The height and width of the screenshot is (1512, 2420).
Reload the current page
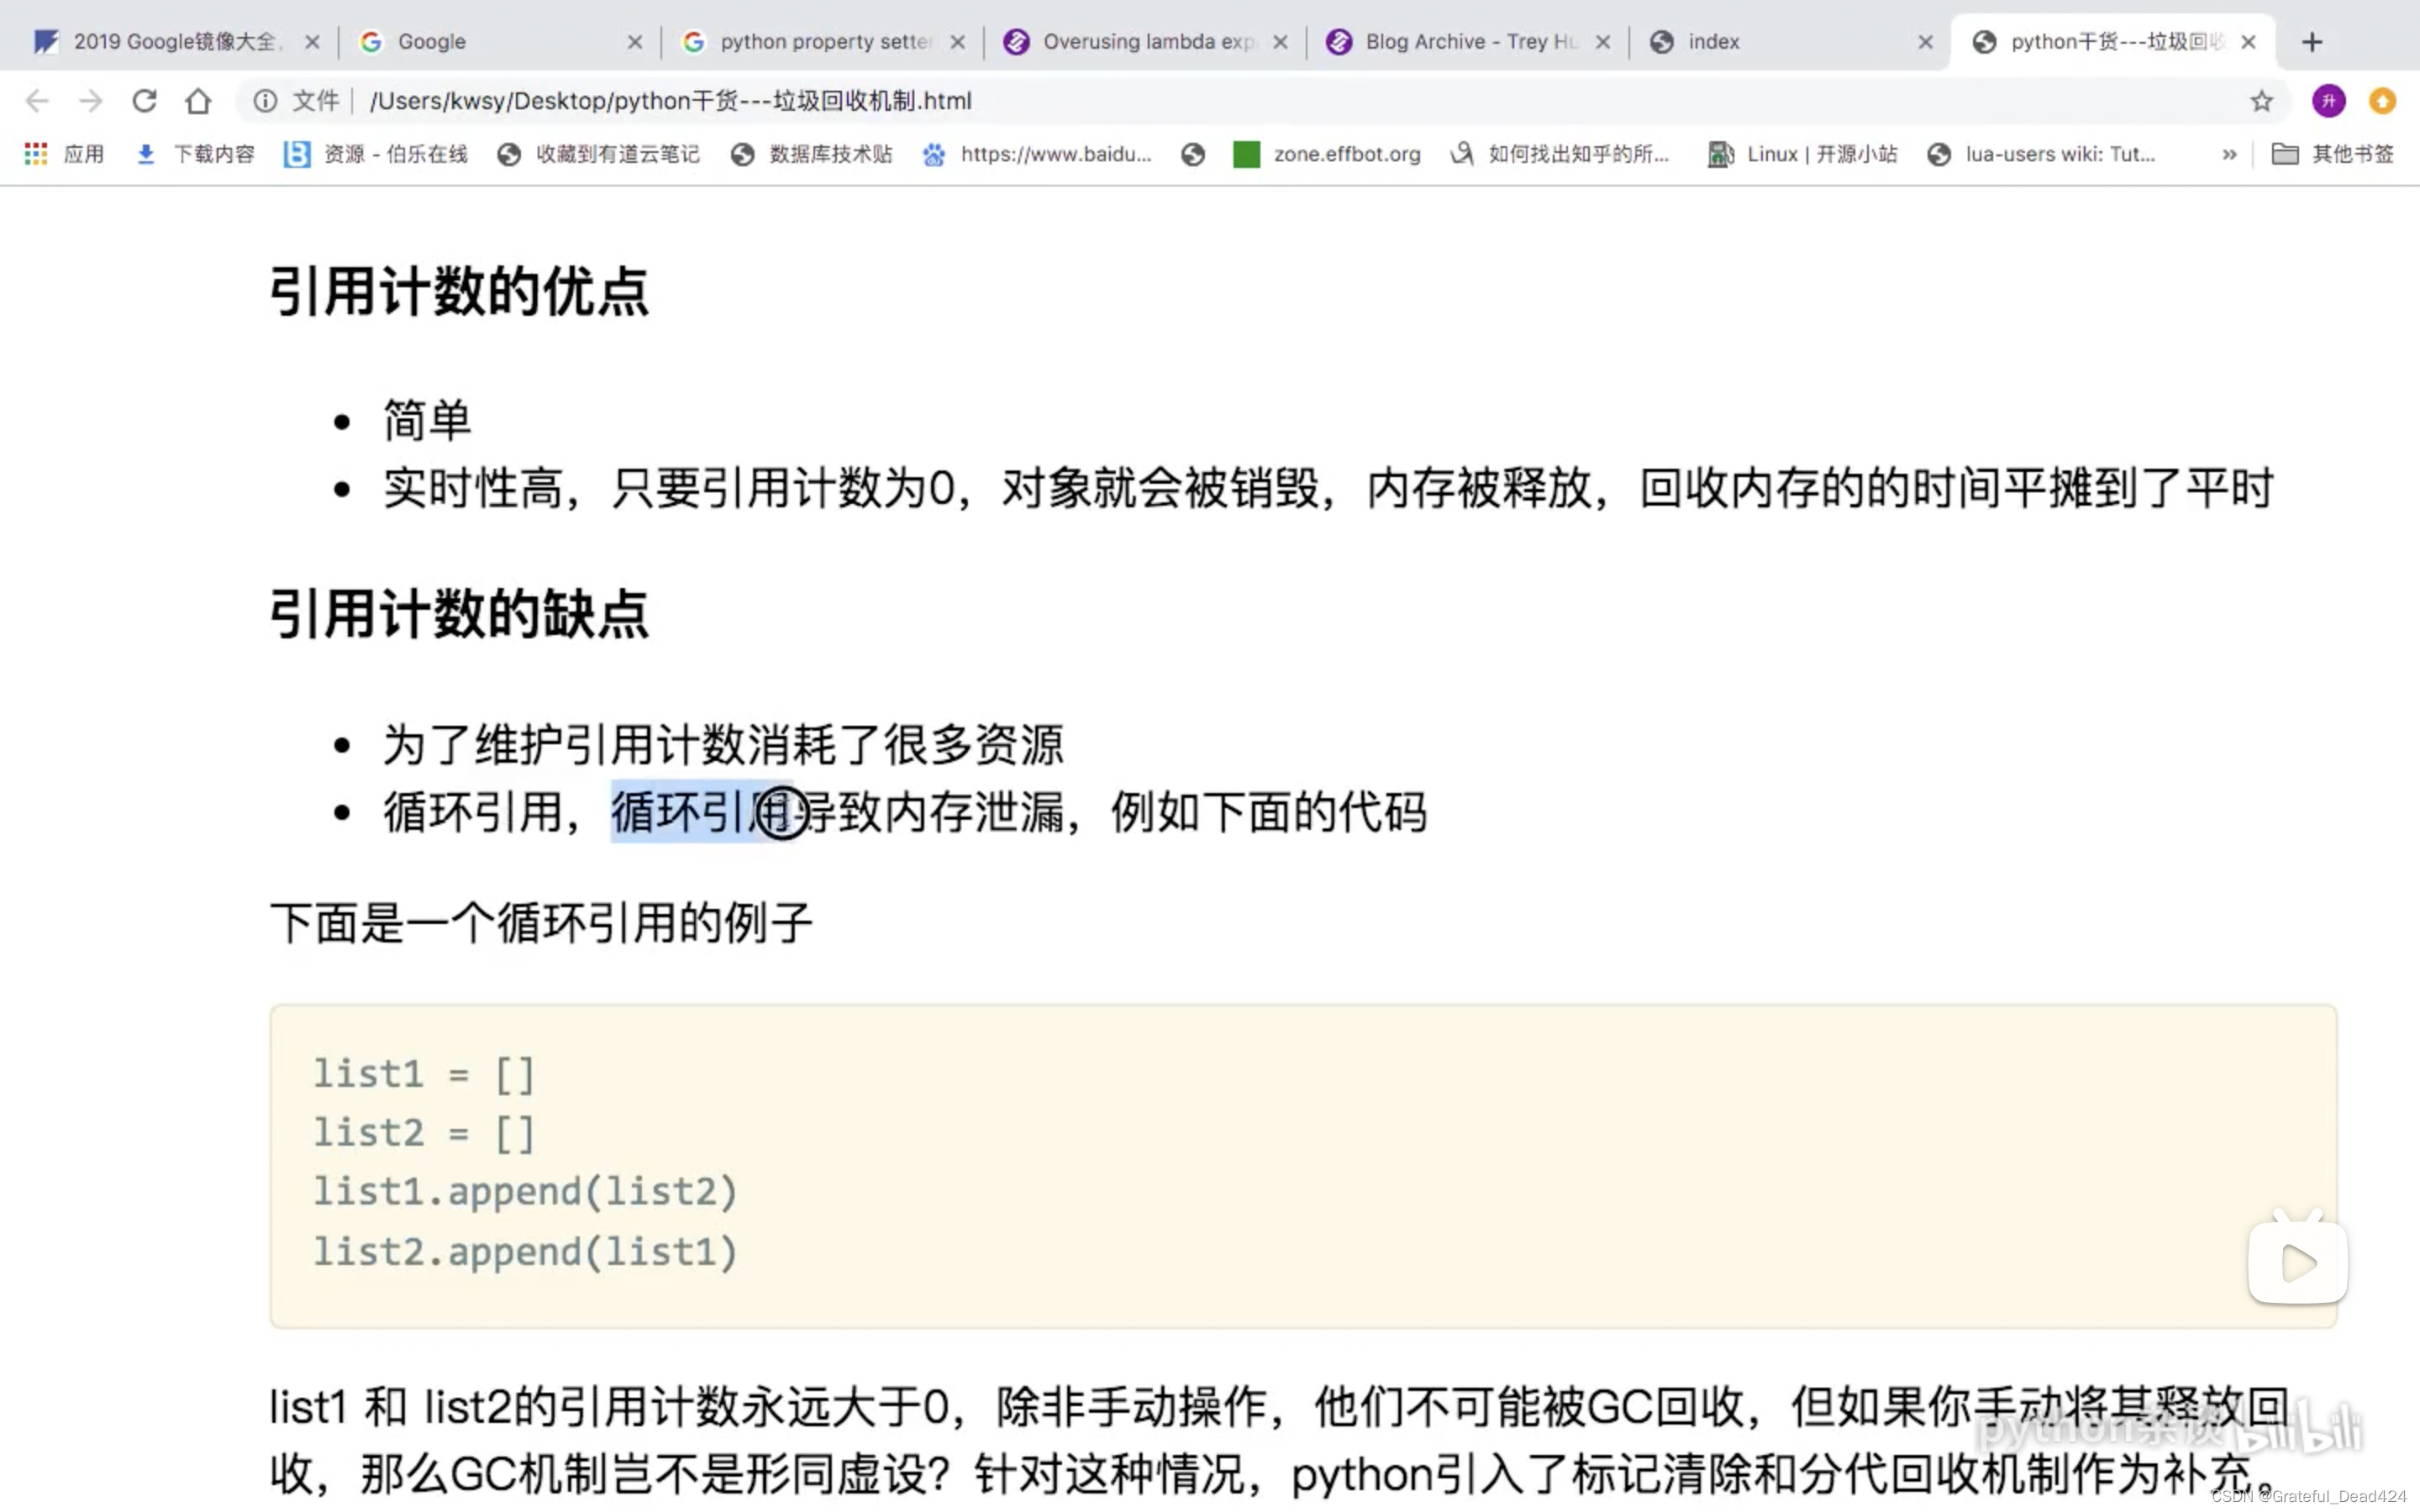pos(145,101)
